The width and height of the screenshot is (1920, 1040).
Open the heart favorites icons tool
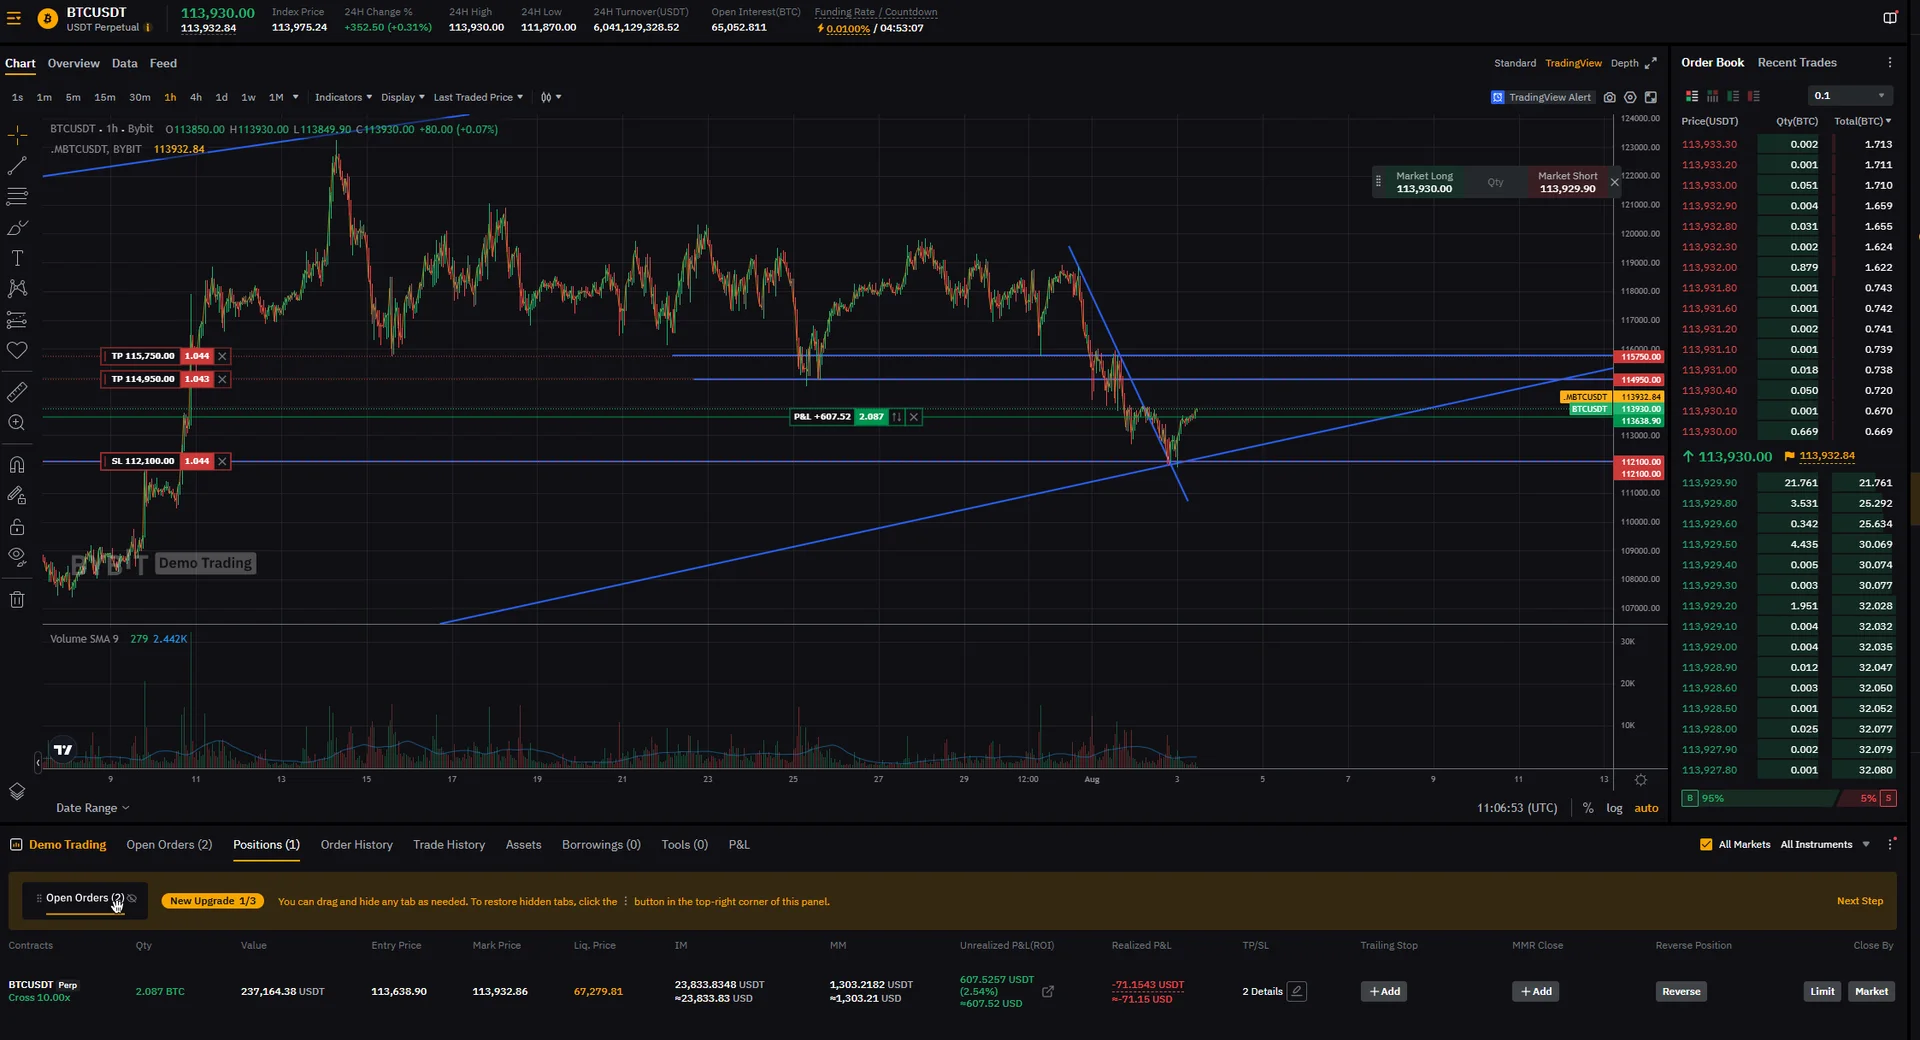17,351
